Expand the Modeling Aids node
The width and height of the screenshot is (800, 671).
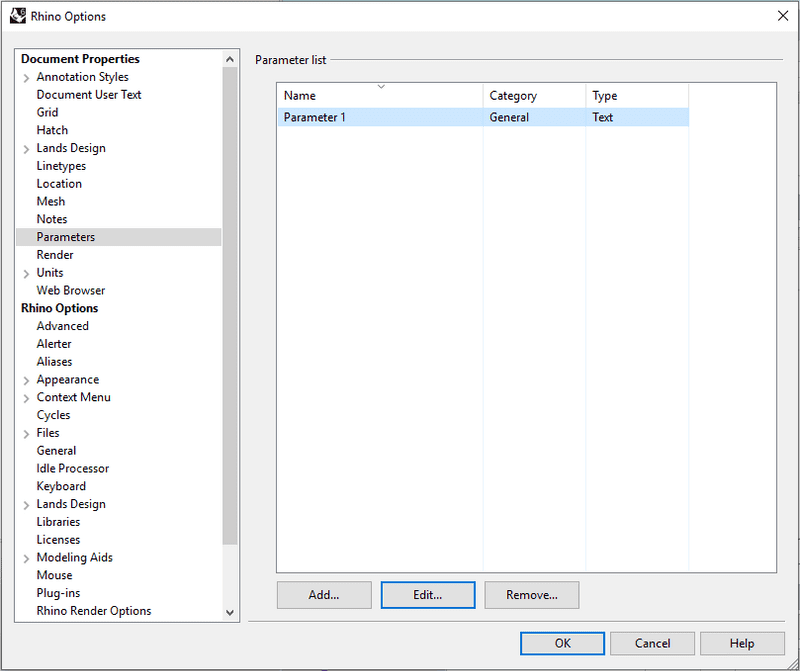26,558
